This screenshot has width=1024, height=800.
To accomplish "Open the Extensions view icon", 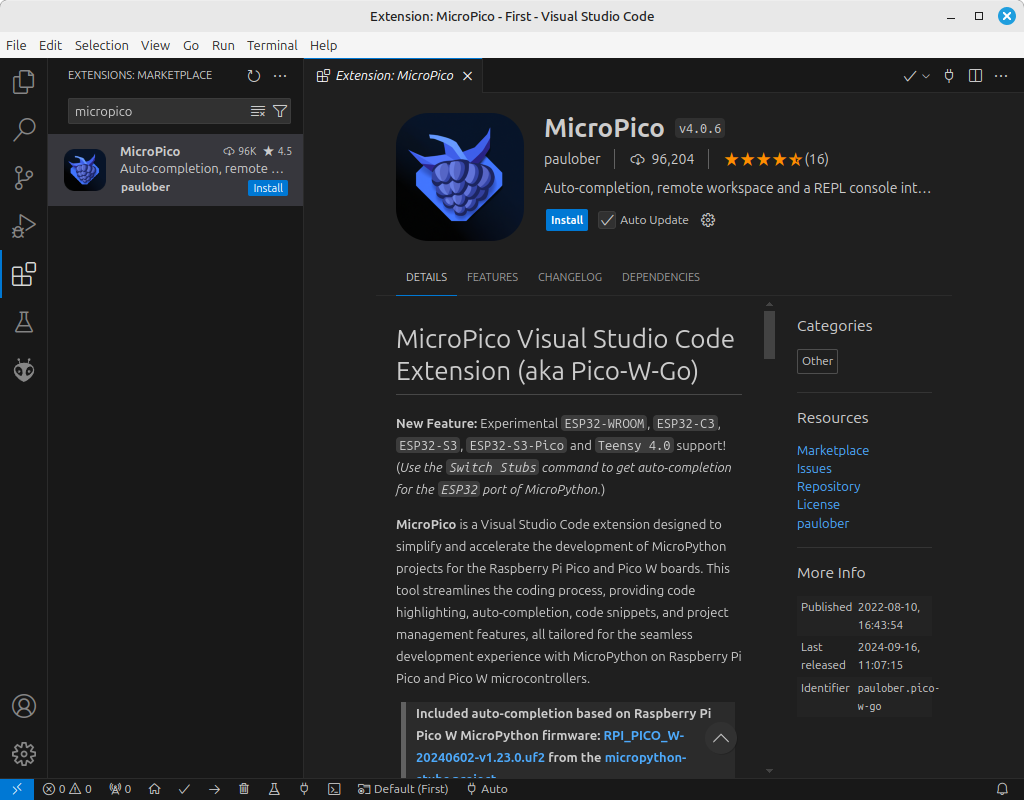I will coord(24,274).
